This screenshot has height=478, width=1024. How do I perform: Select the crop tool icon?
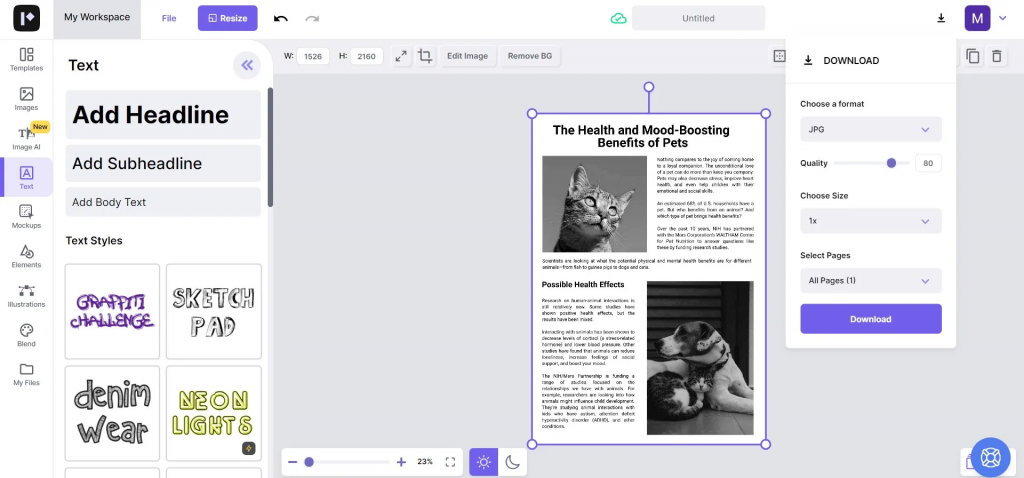(x=425, y=56)
